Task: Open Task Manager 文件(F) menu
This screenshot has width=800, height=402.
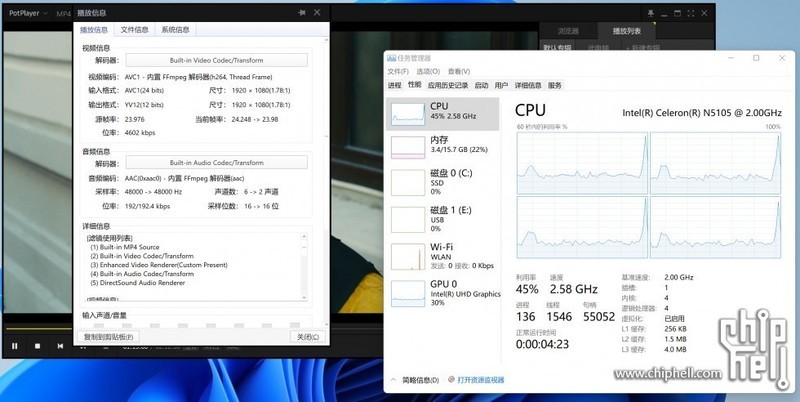Action: (398, 71)
